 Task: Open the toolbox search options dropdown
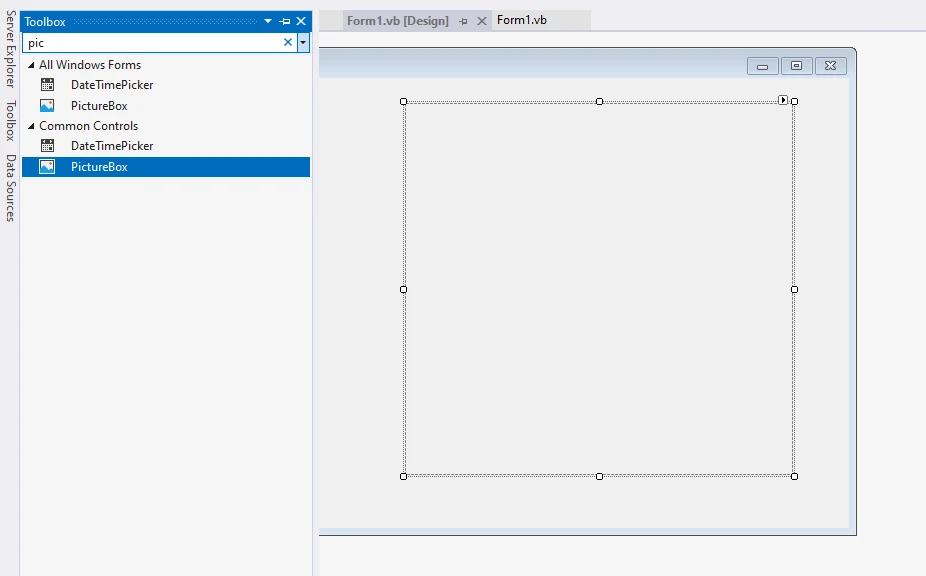[303, 43]
